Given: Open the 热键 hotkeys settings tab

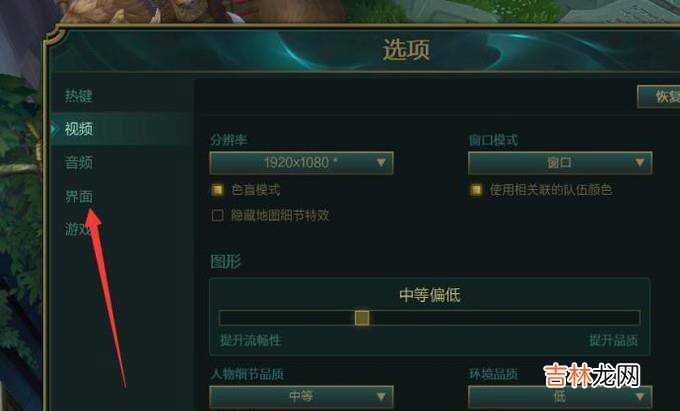Looking at the screenshot, I should click(78, 96).
